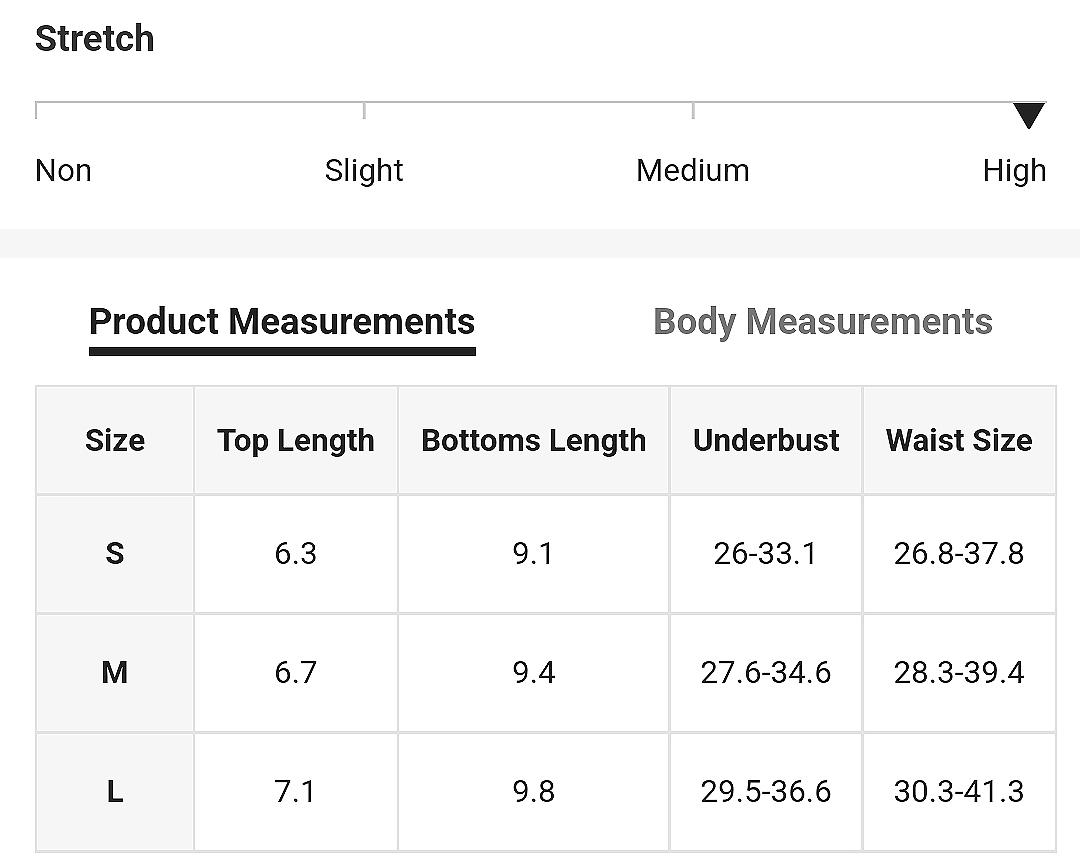Select the L size row label

point(115,792)
